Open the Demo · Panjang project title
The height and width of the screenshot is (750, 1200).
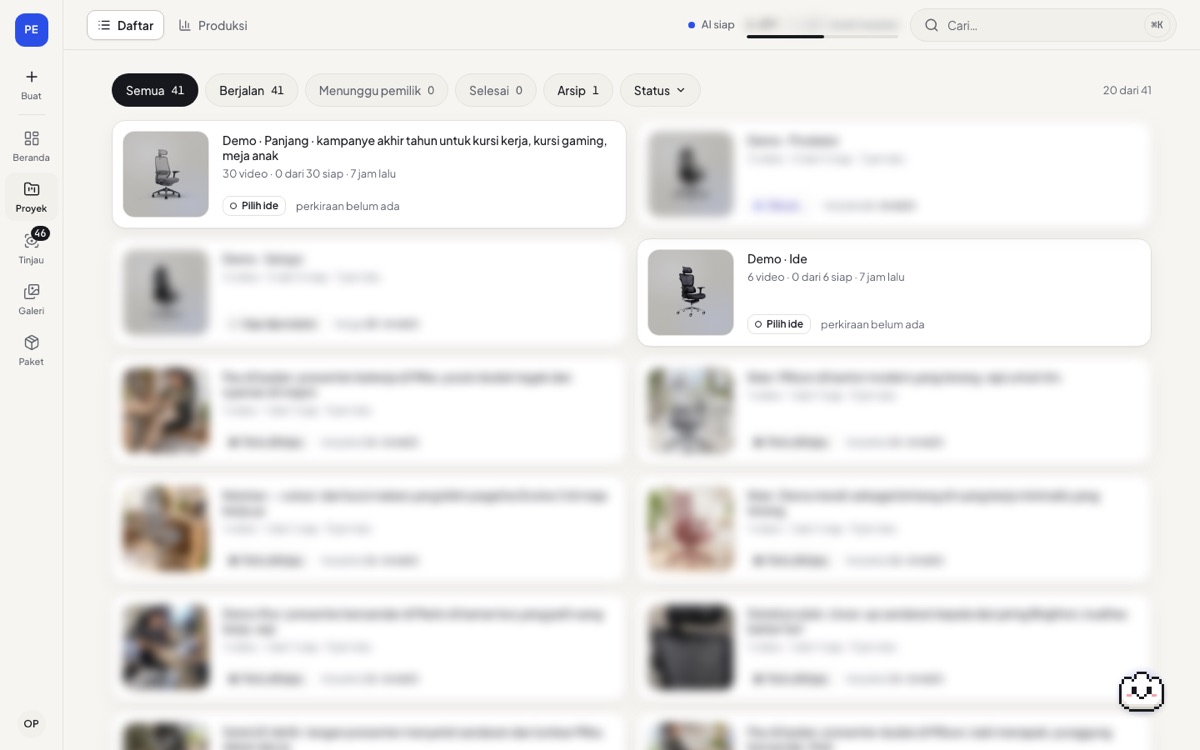point(414,148)
